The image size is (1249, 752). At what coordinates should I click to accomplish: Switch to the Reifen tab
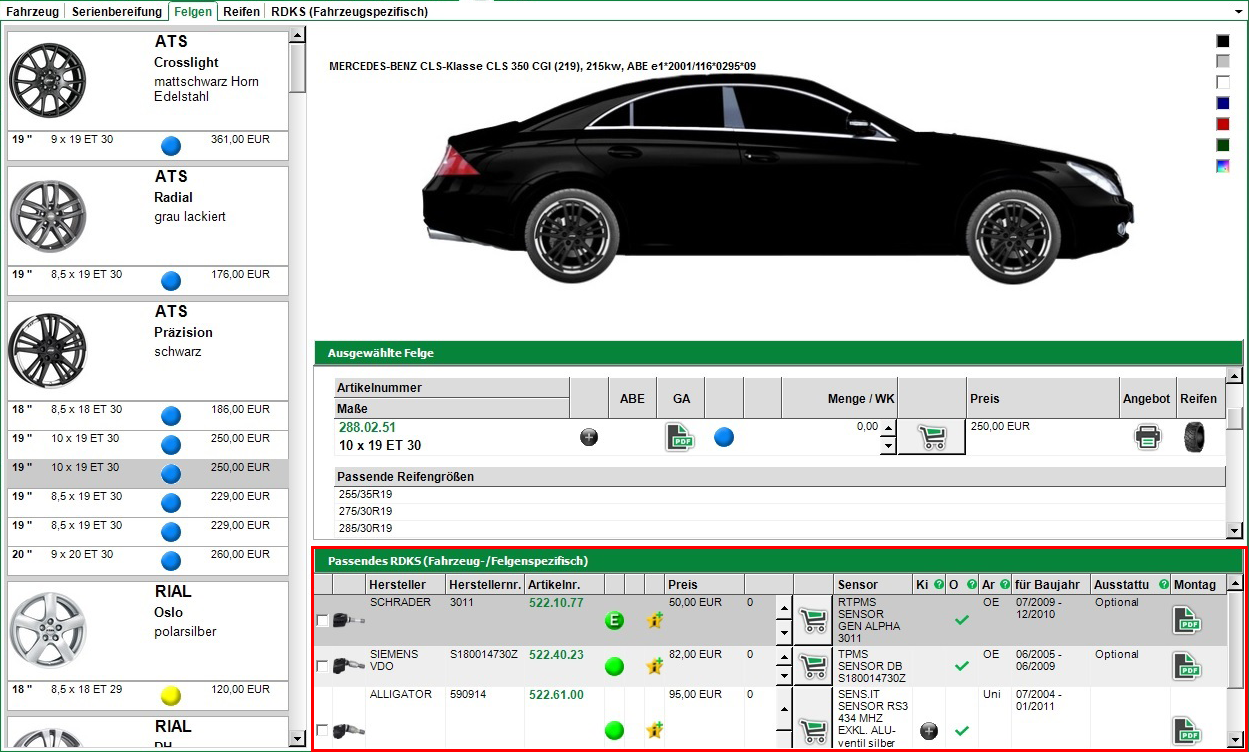(241, 12)
